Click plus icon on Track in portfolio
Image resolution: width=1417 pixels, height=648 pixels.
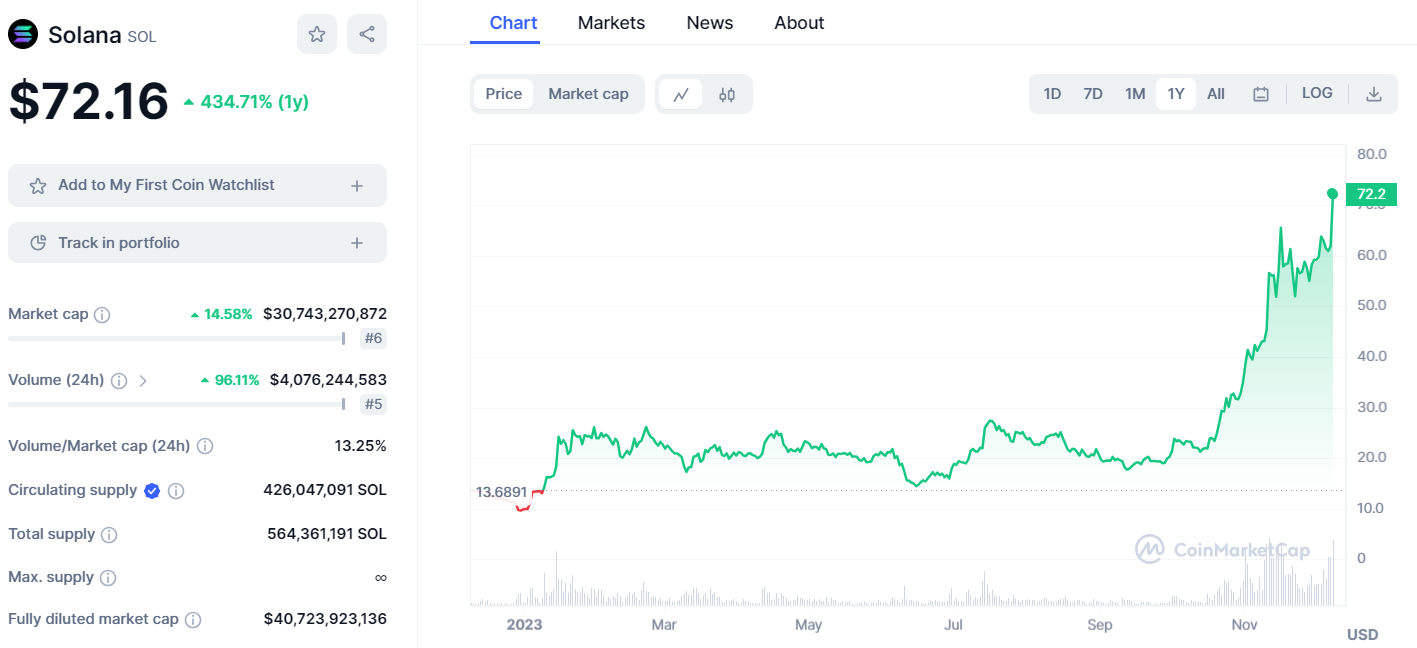coord(357,243)
